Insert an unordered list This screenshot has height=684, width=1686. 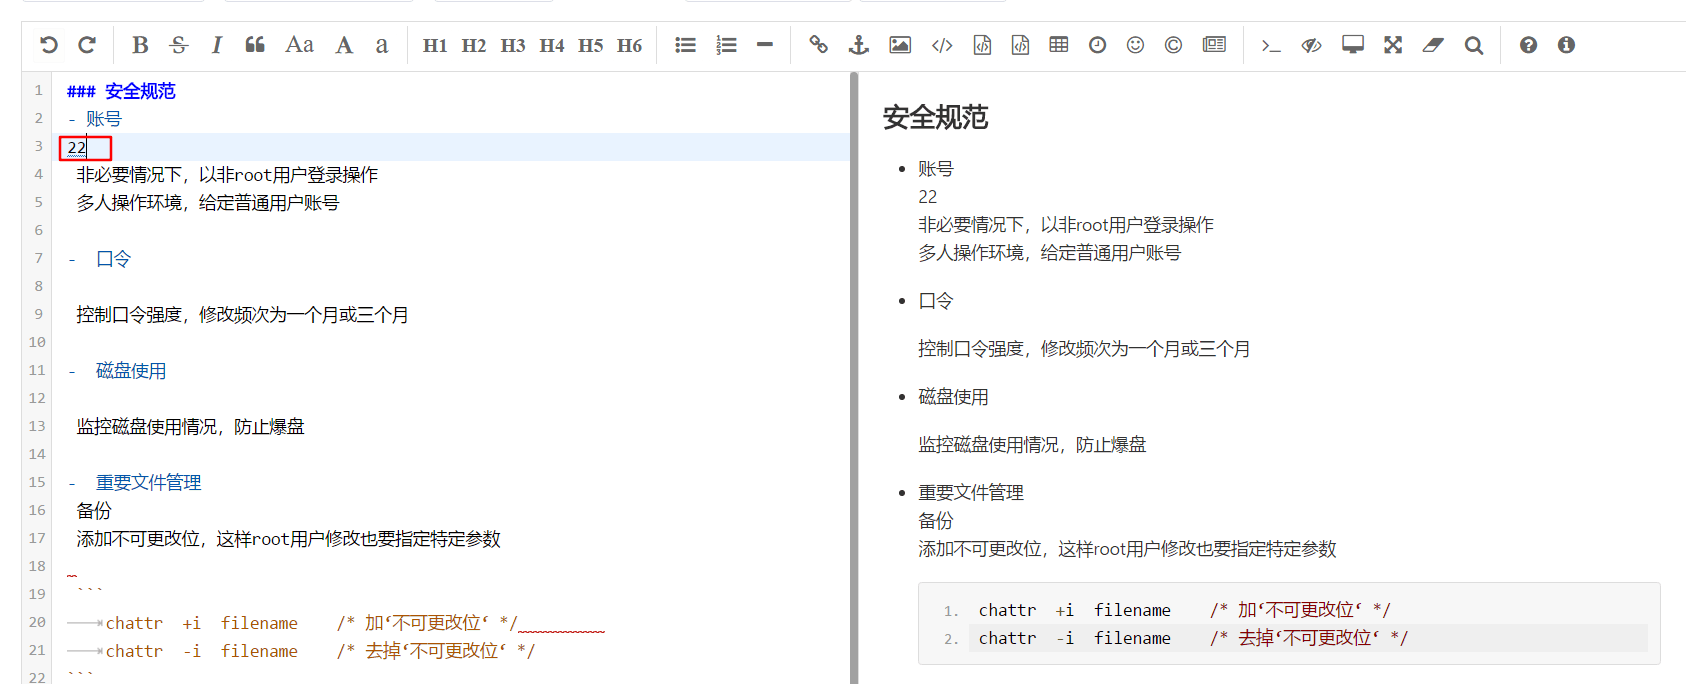[685, 45]
